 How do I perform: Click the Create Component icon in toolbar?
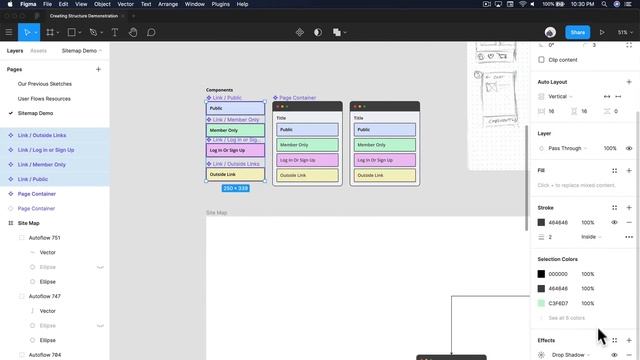(x=300, y=32)
